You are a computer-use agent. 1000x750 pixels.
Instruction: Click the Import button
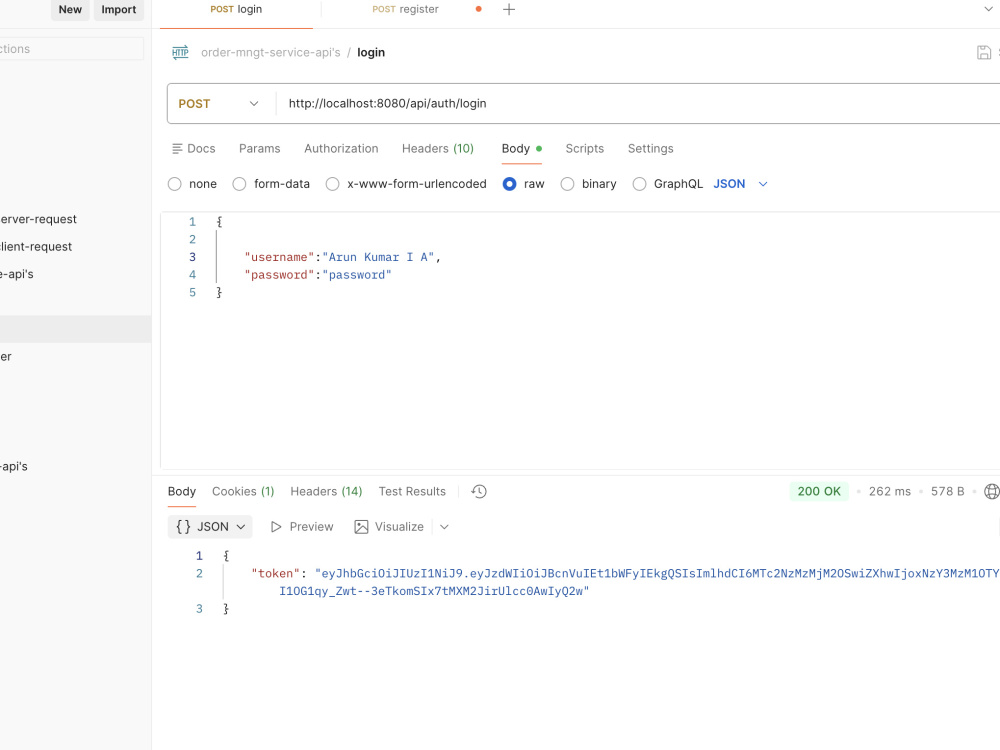click(119, 10)
